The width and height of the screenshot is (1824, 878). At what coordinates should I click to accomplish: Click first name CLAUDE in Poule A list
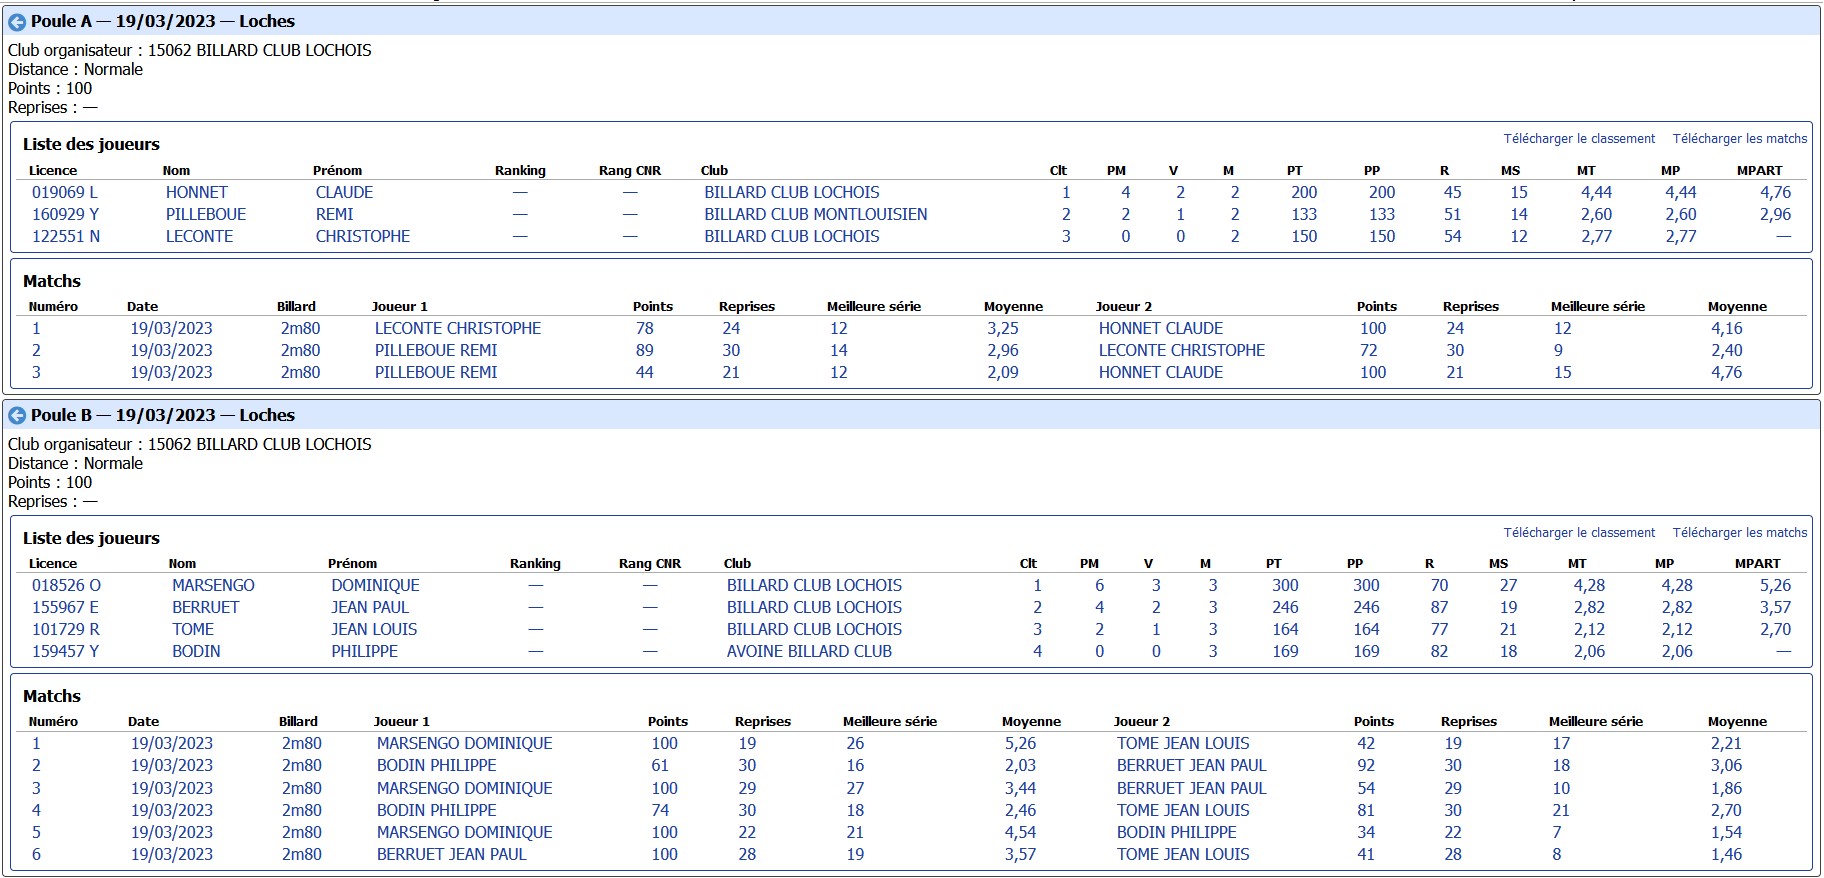344,192
